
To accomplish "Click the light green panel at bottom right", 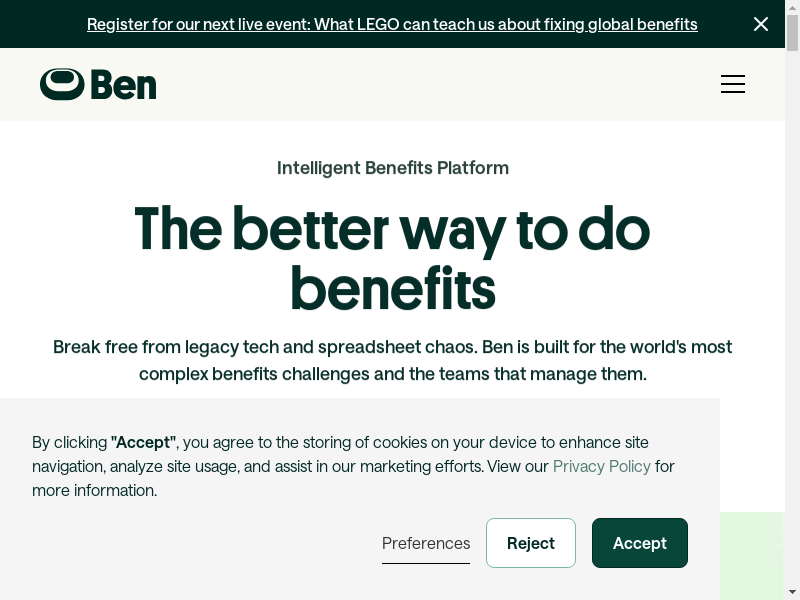I will (x=752, y=555).
